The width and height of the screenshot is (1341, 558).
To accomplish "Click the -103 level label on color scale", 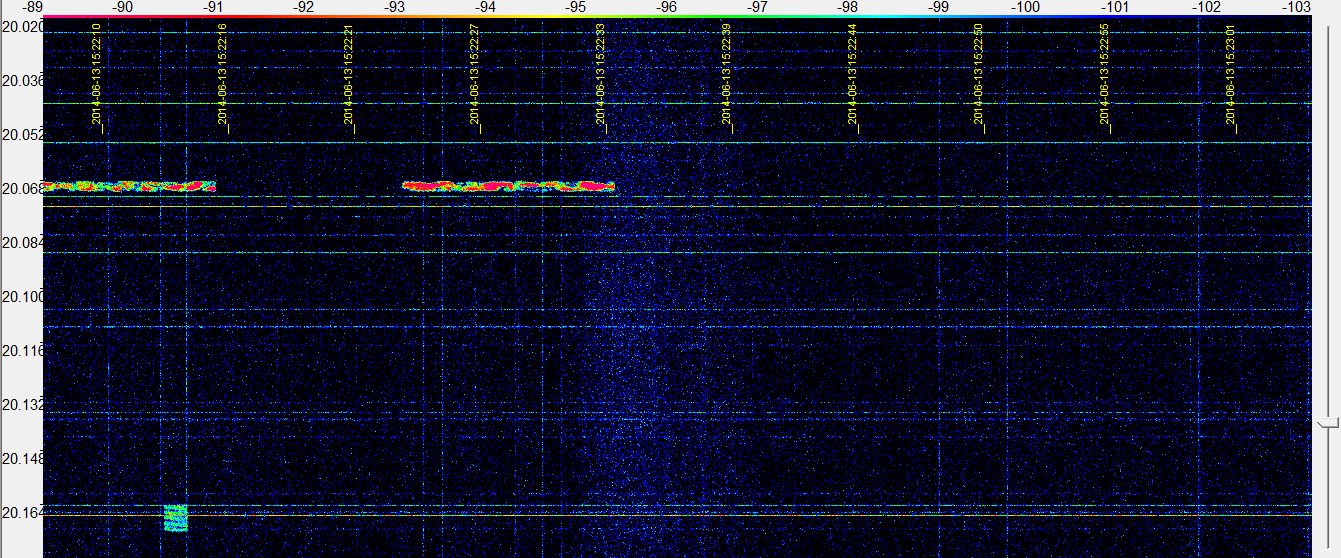I will [x=1296, y=7].
